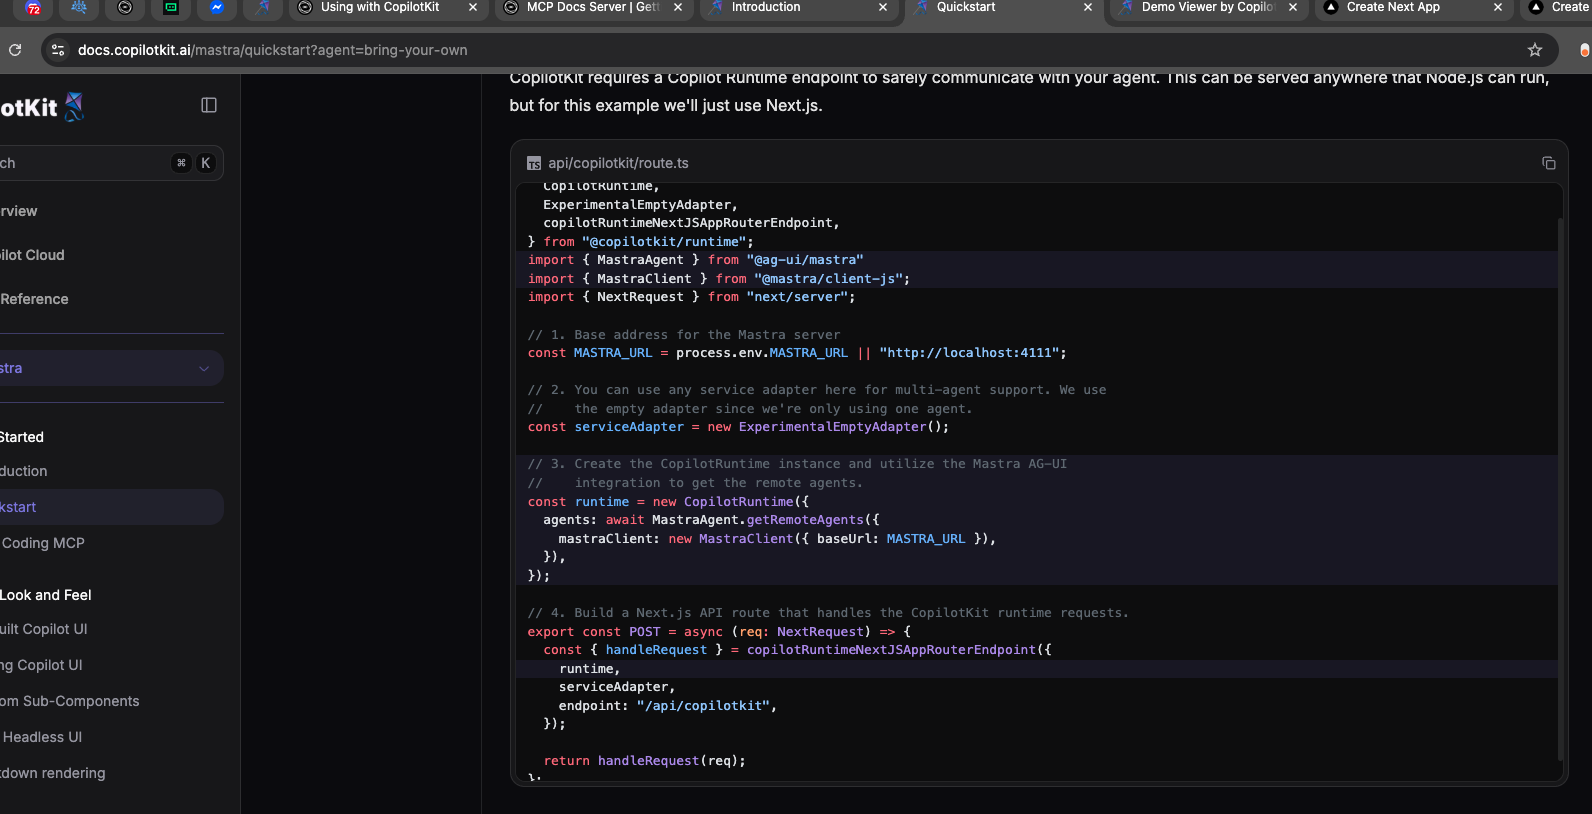Image resolution: width=1592 pixels, height=814 pixels.
Task: Click the TypeScript file icon
Action: tap(534, 164)
